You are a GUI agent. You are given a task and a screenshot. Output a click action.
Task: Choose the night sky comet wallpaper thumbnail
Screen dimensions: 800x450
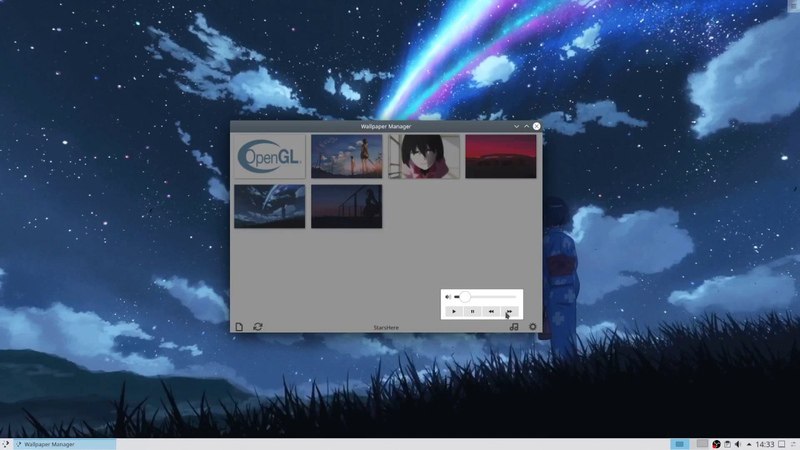click(269, 206)
